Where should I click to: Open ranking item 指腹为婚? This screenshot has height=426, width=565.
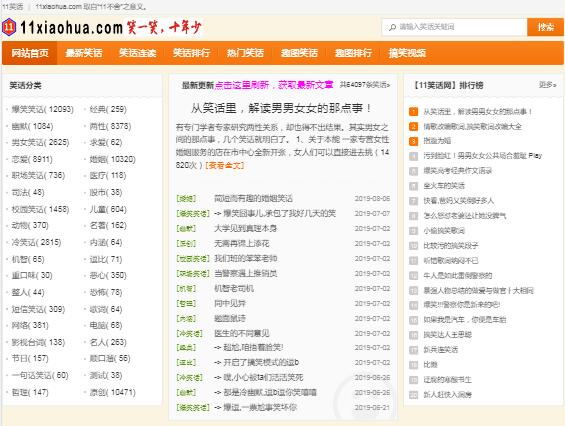click(x=437, y=141)
